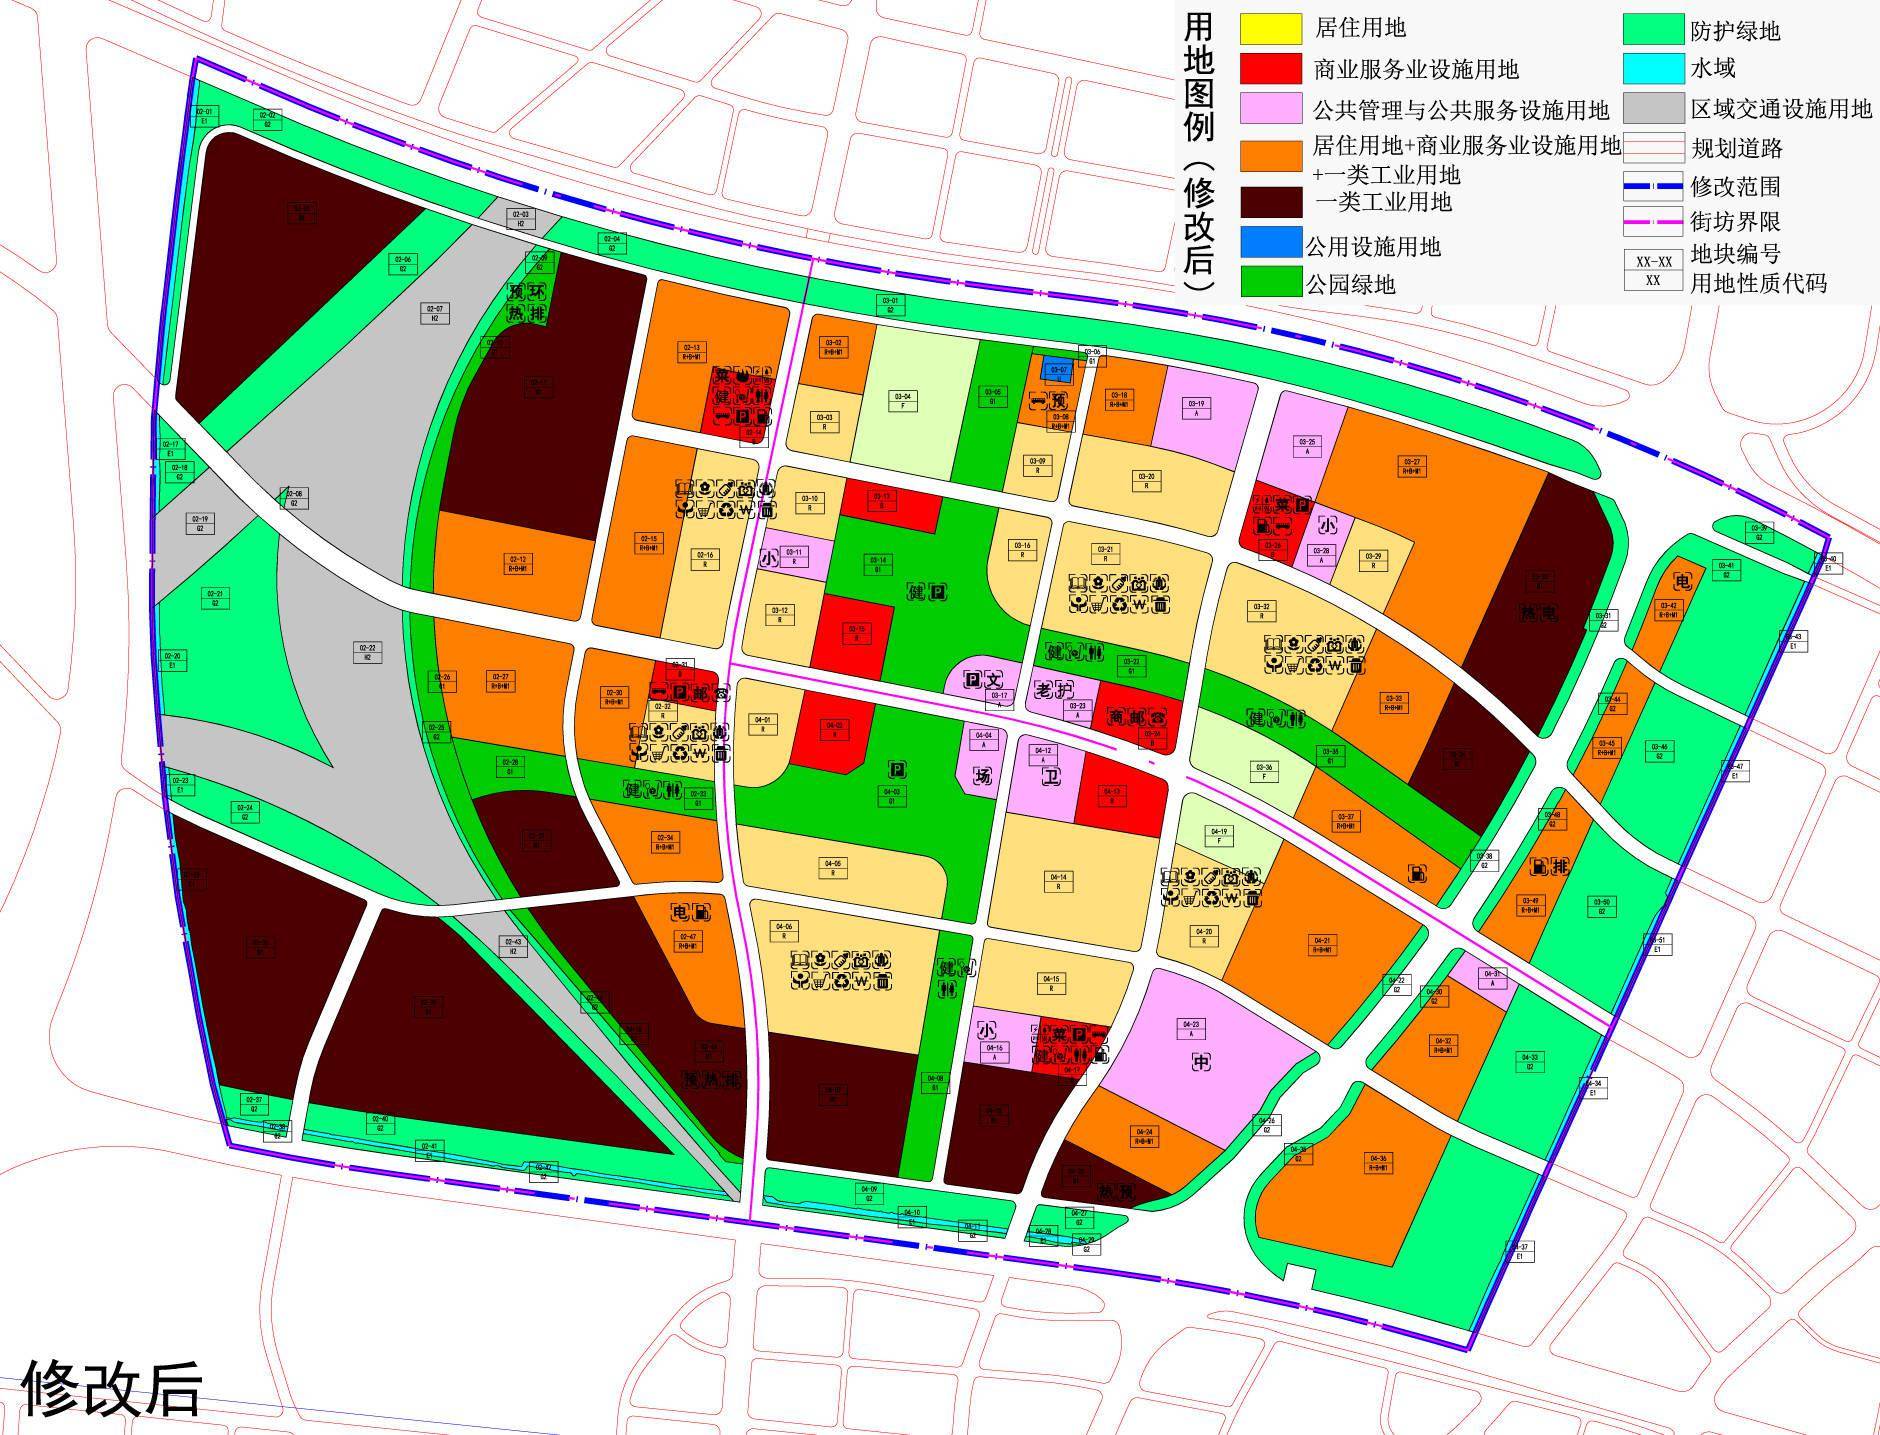Click the parking P icon in park parcel 03-14
The height and width of the screenshot is (1435, 1880).
click(x=938, y=593)
